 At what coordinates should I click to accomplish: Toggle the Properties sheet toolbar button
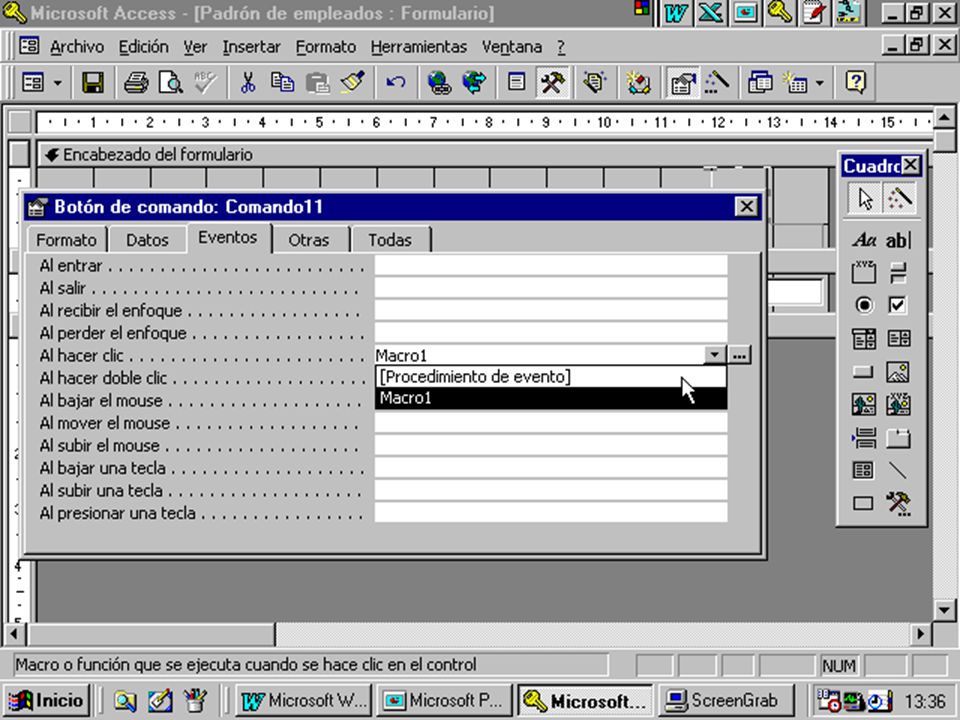681,83
